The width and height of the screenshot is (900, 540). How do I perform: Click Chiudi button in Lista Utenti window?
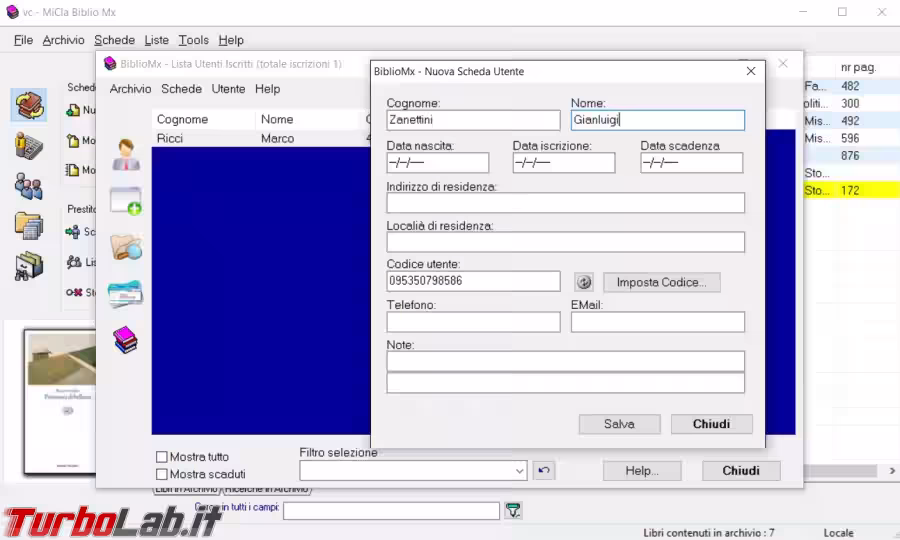pyautogui.click(x=741, y=471)
